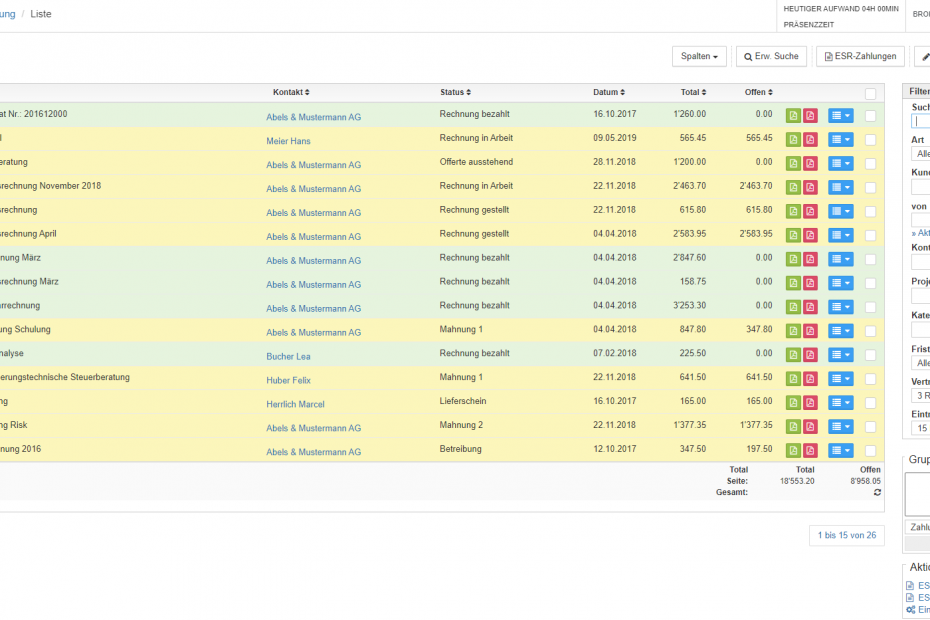
Task: Expand blue actions menu in Bucher Lea row
Action: (x=840, y=355)
